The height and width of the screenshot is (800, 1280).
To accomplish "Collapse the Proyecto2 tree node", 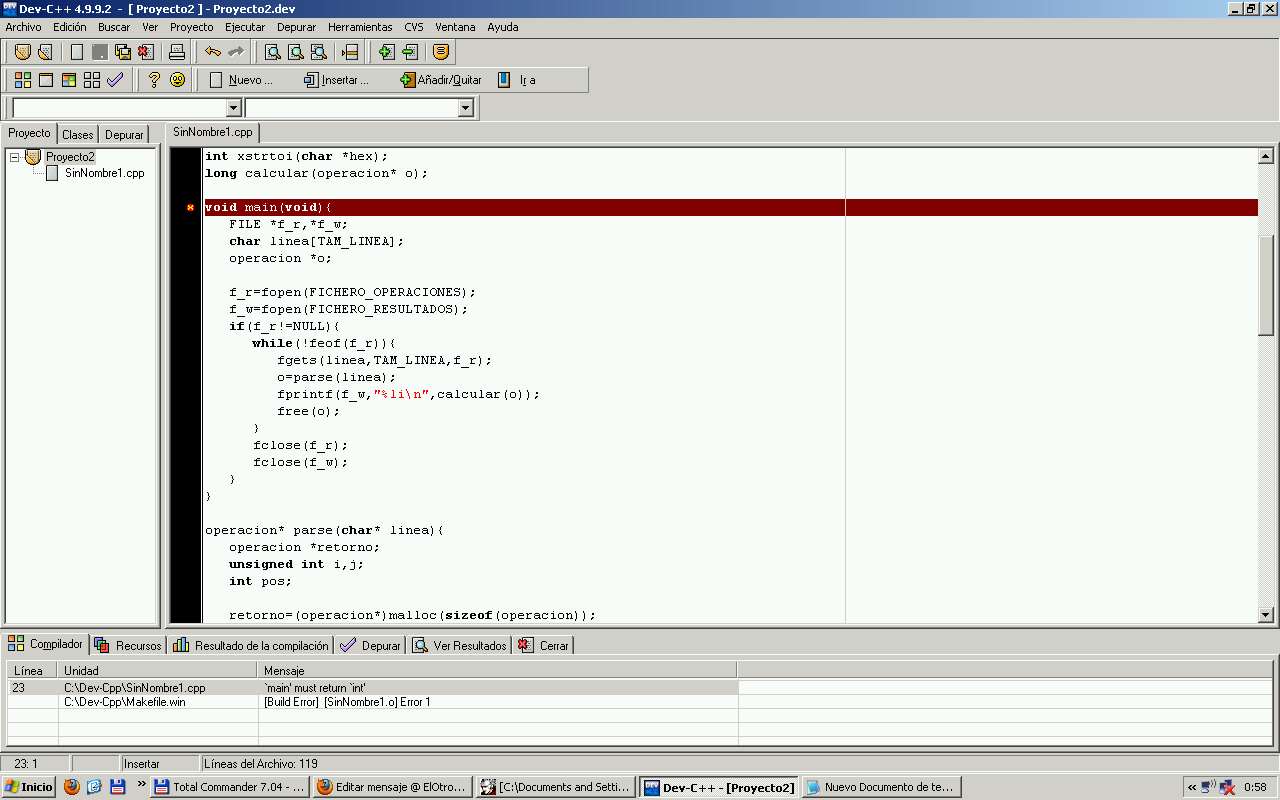I will [15, 157].
